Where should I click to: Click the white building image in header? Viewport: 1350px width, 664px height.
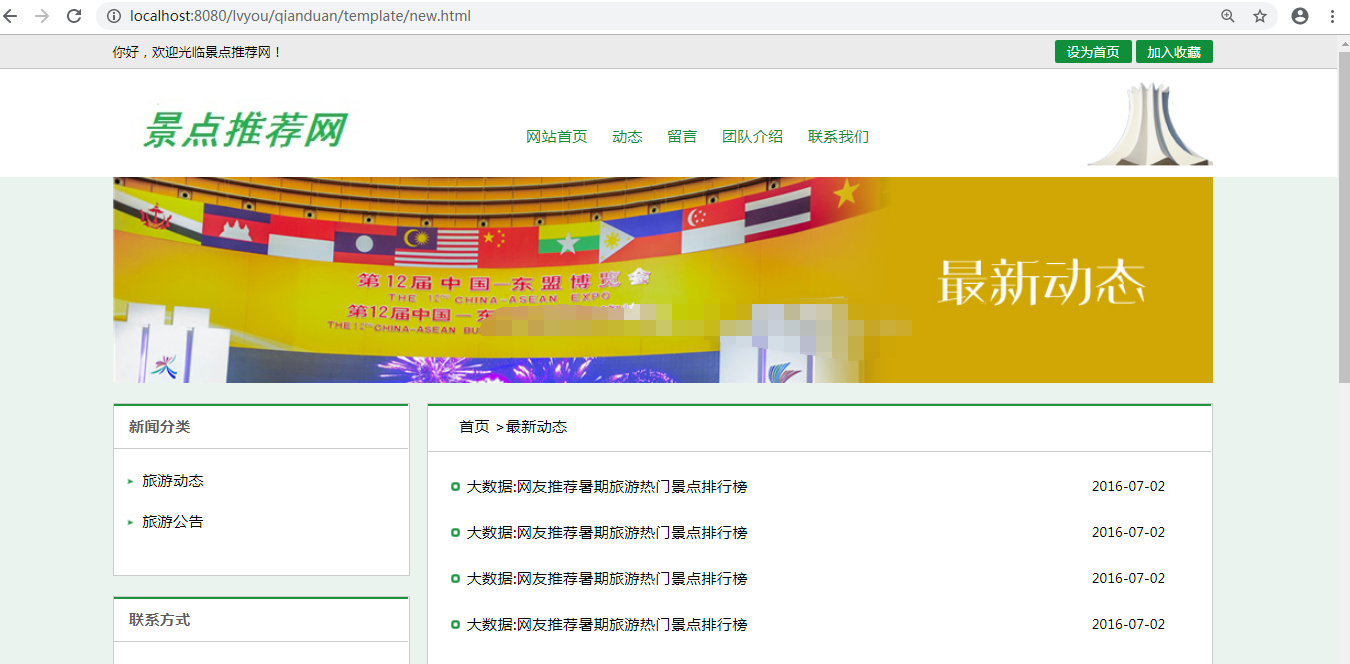point(1150,124)
